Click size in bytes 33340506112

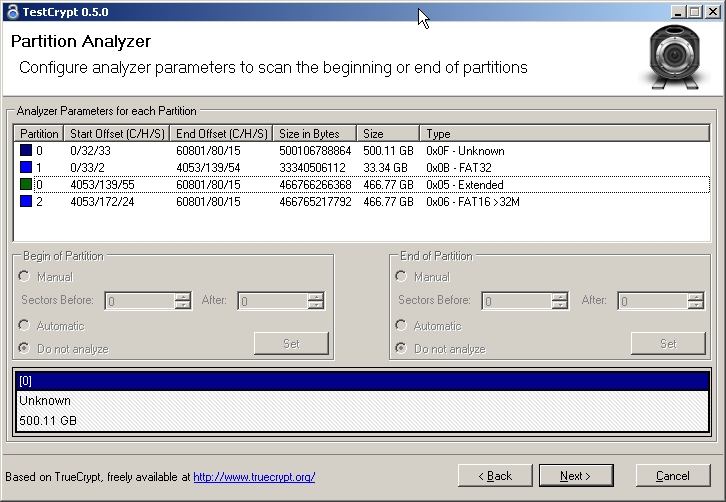(312, 168)
